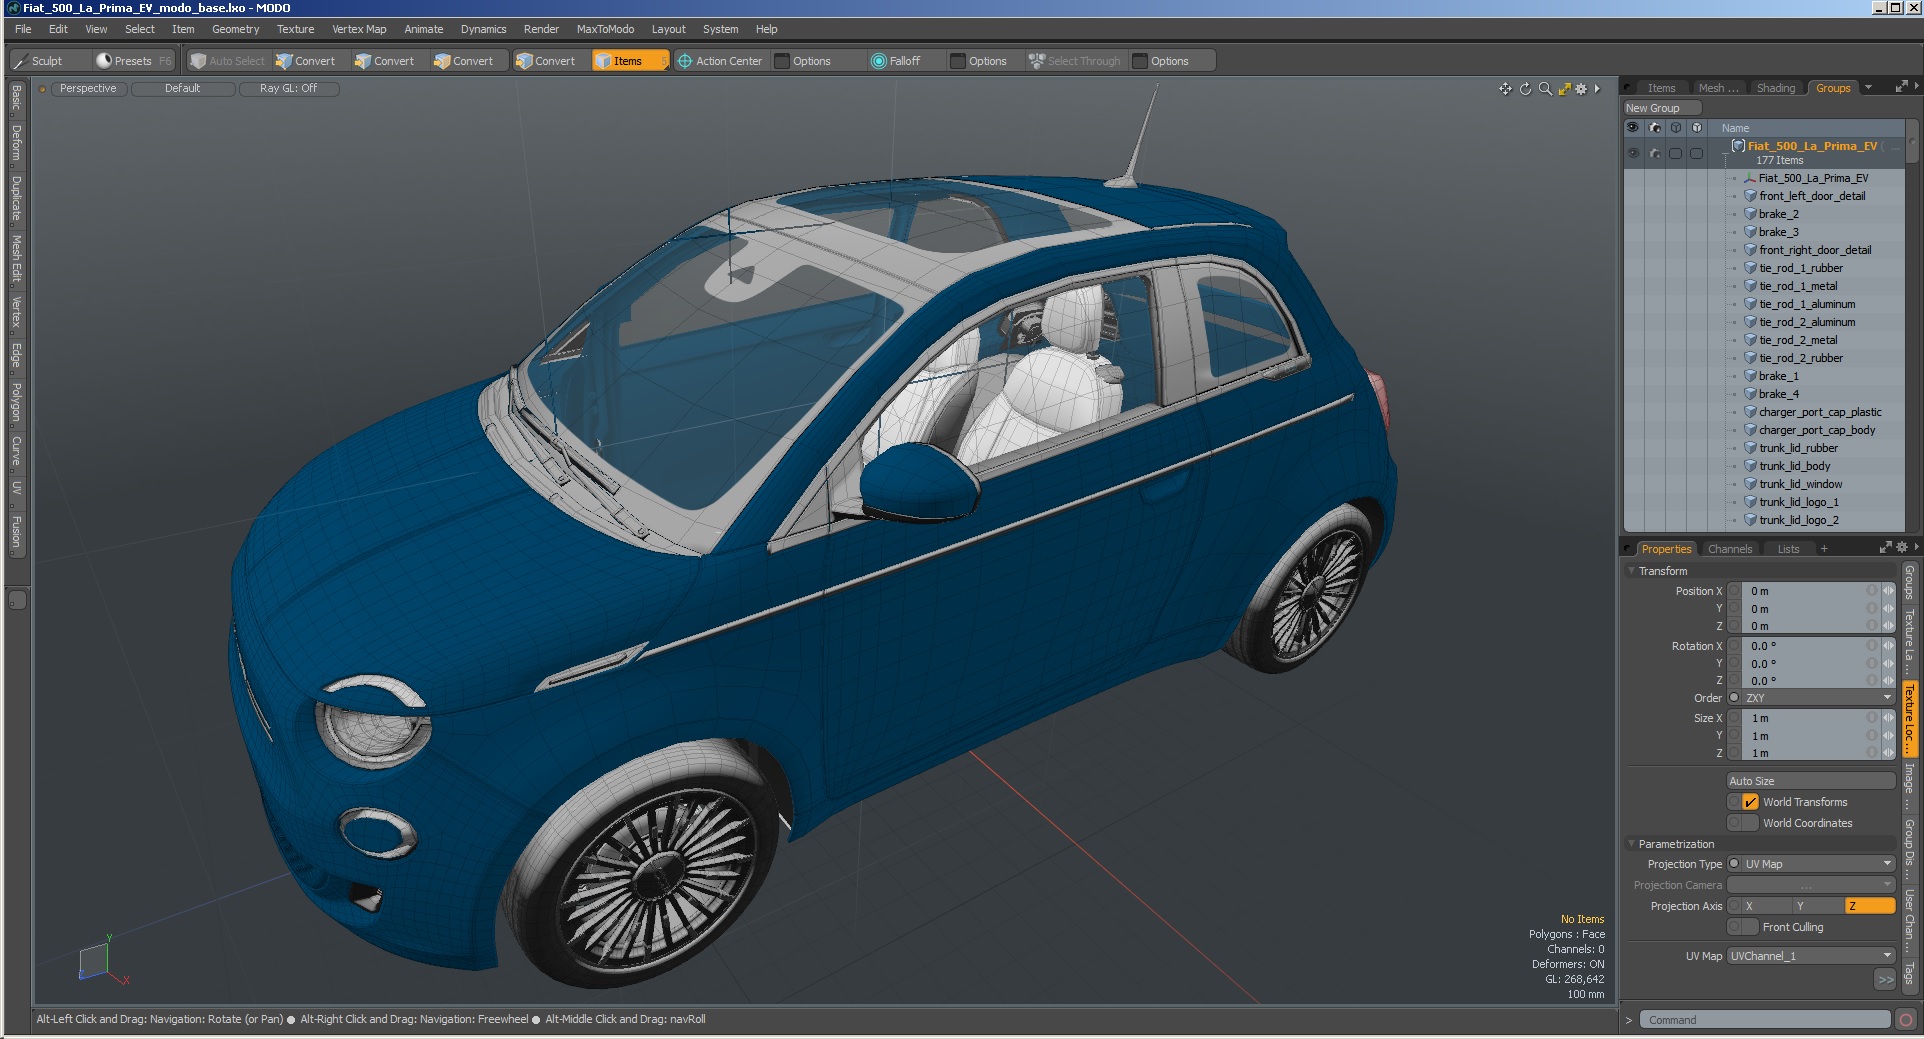Open the panel tabs dropdown arrow next to Groups

point(1868,87)
